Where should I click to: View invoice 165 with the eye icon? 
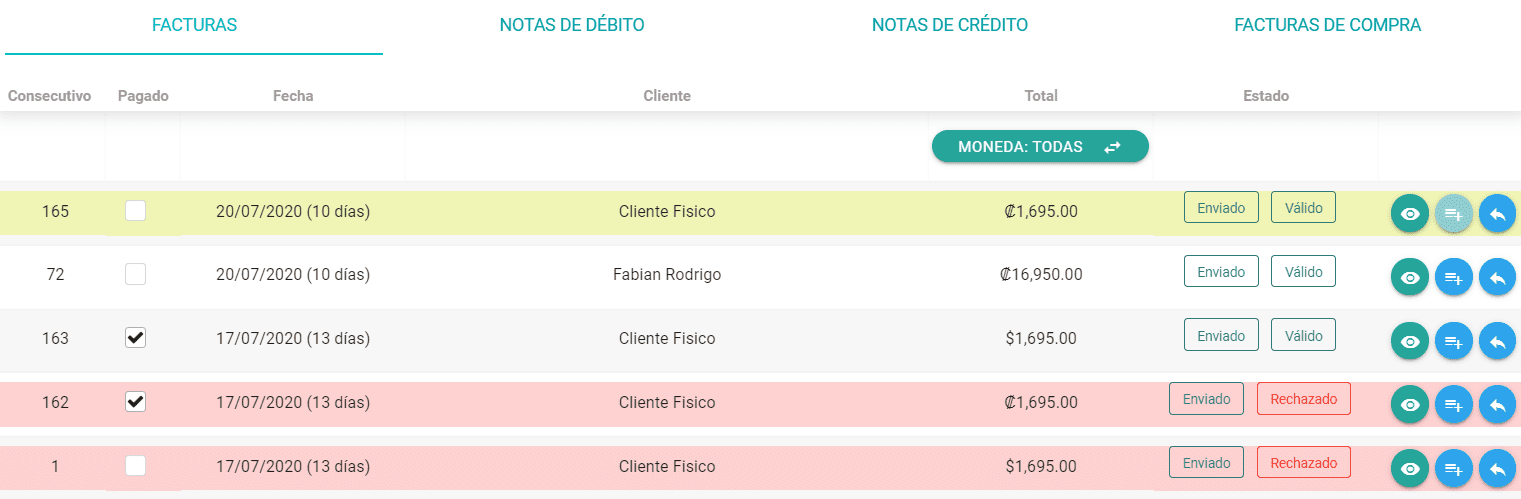(1410, 213)
